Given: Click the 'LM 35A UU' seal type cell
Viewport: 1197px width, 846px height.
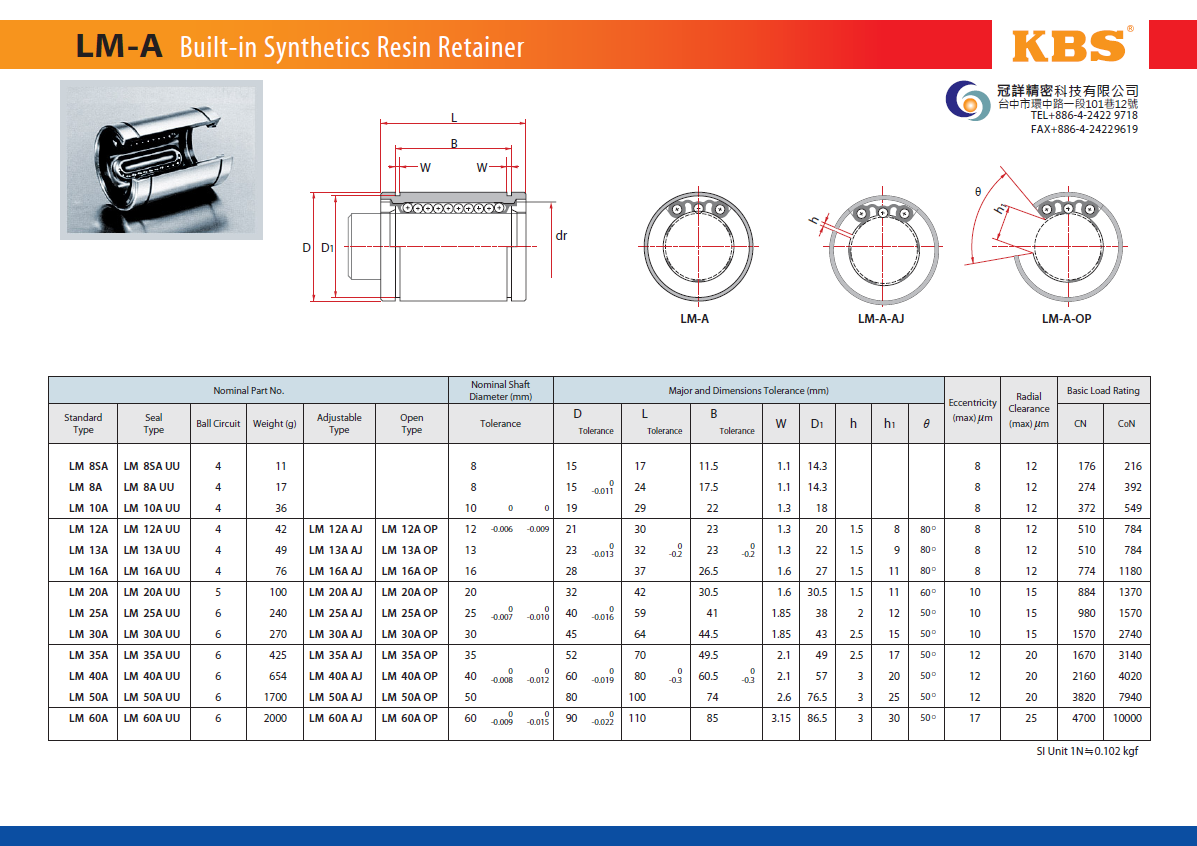Looking at the screenshot, I should pyautogui.click(x=152, y=655).
